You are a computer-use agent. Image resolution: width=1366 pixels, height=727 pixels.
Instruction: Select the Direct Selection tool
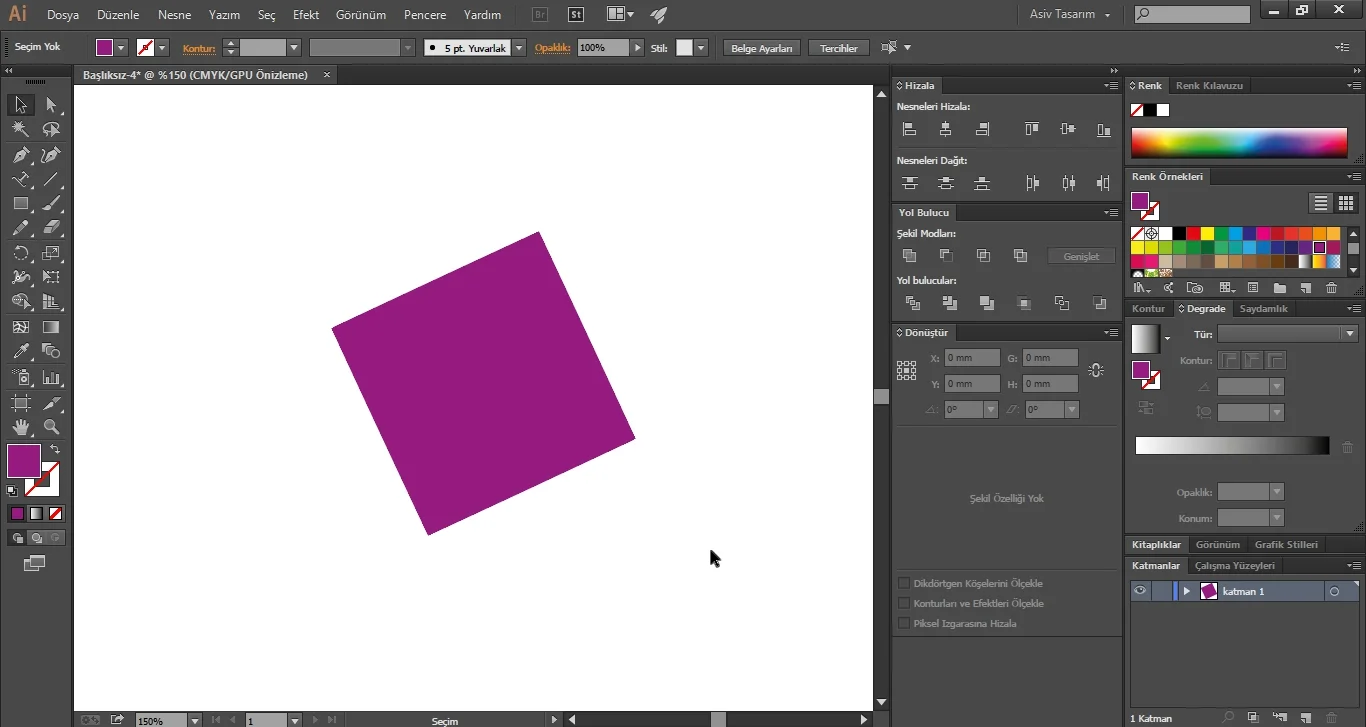51,105
